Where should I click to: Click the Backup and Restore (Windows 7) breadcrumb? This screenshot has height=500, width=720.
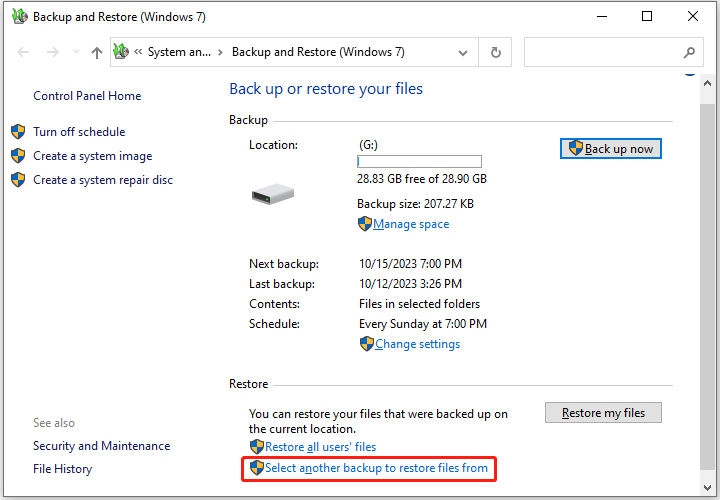pyautogui.click(x=318, y=52)
